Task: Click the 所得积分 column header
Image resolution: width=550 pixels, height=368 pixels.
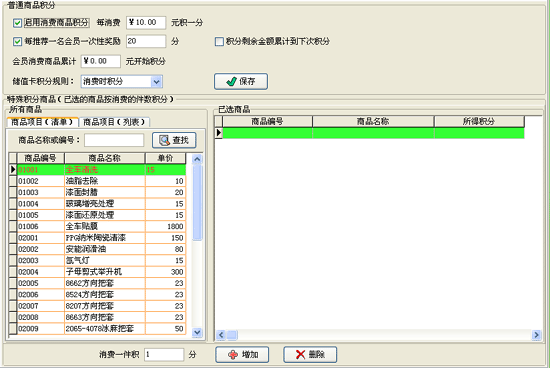Action: [479, 121]
